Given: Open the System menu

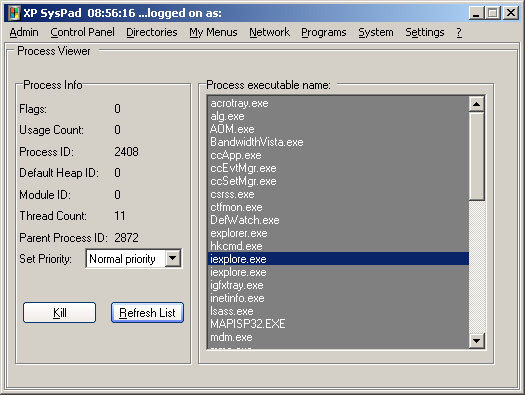Looking at the screenshot, I should [x=376, y=32].
